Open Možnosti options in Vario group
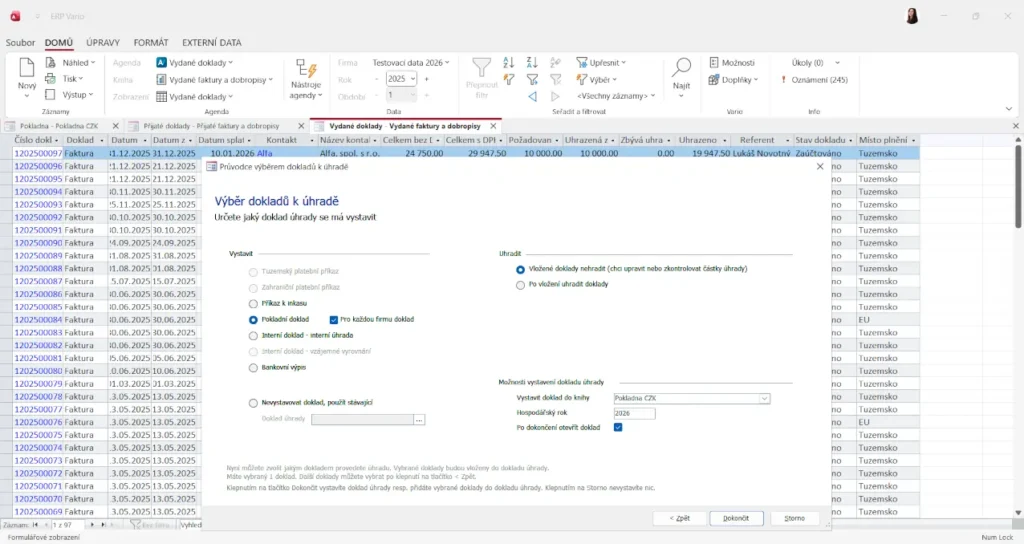 click(731, 62)
